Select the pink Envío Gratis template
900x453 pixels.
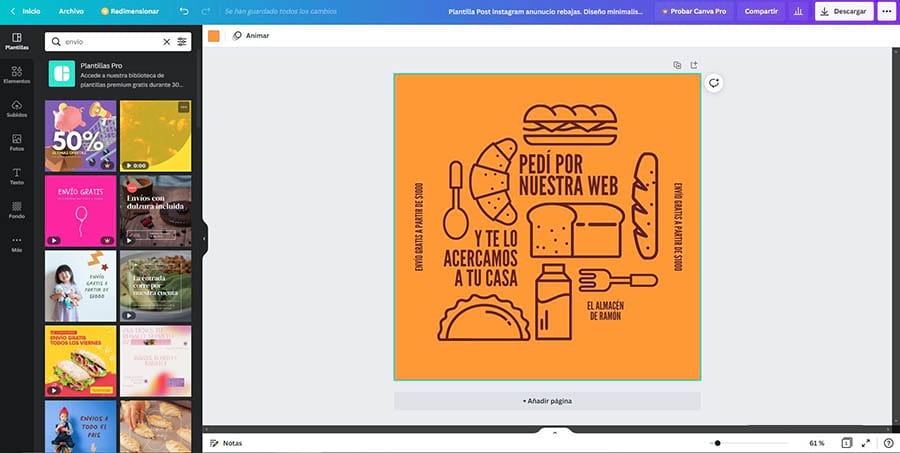80,211
